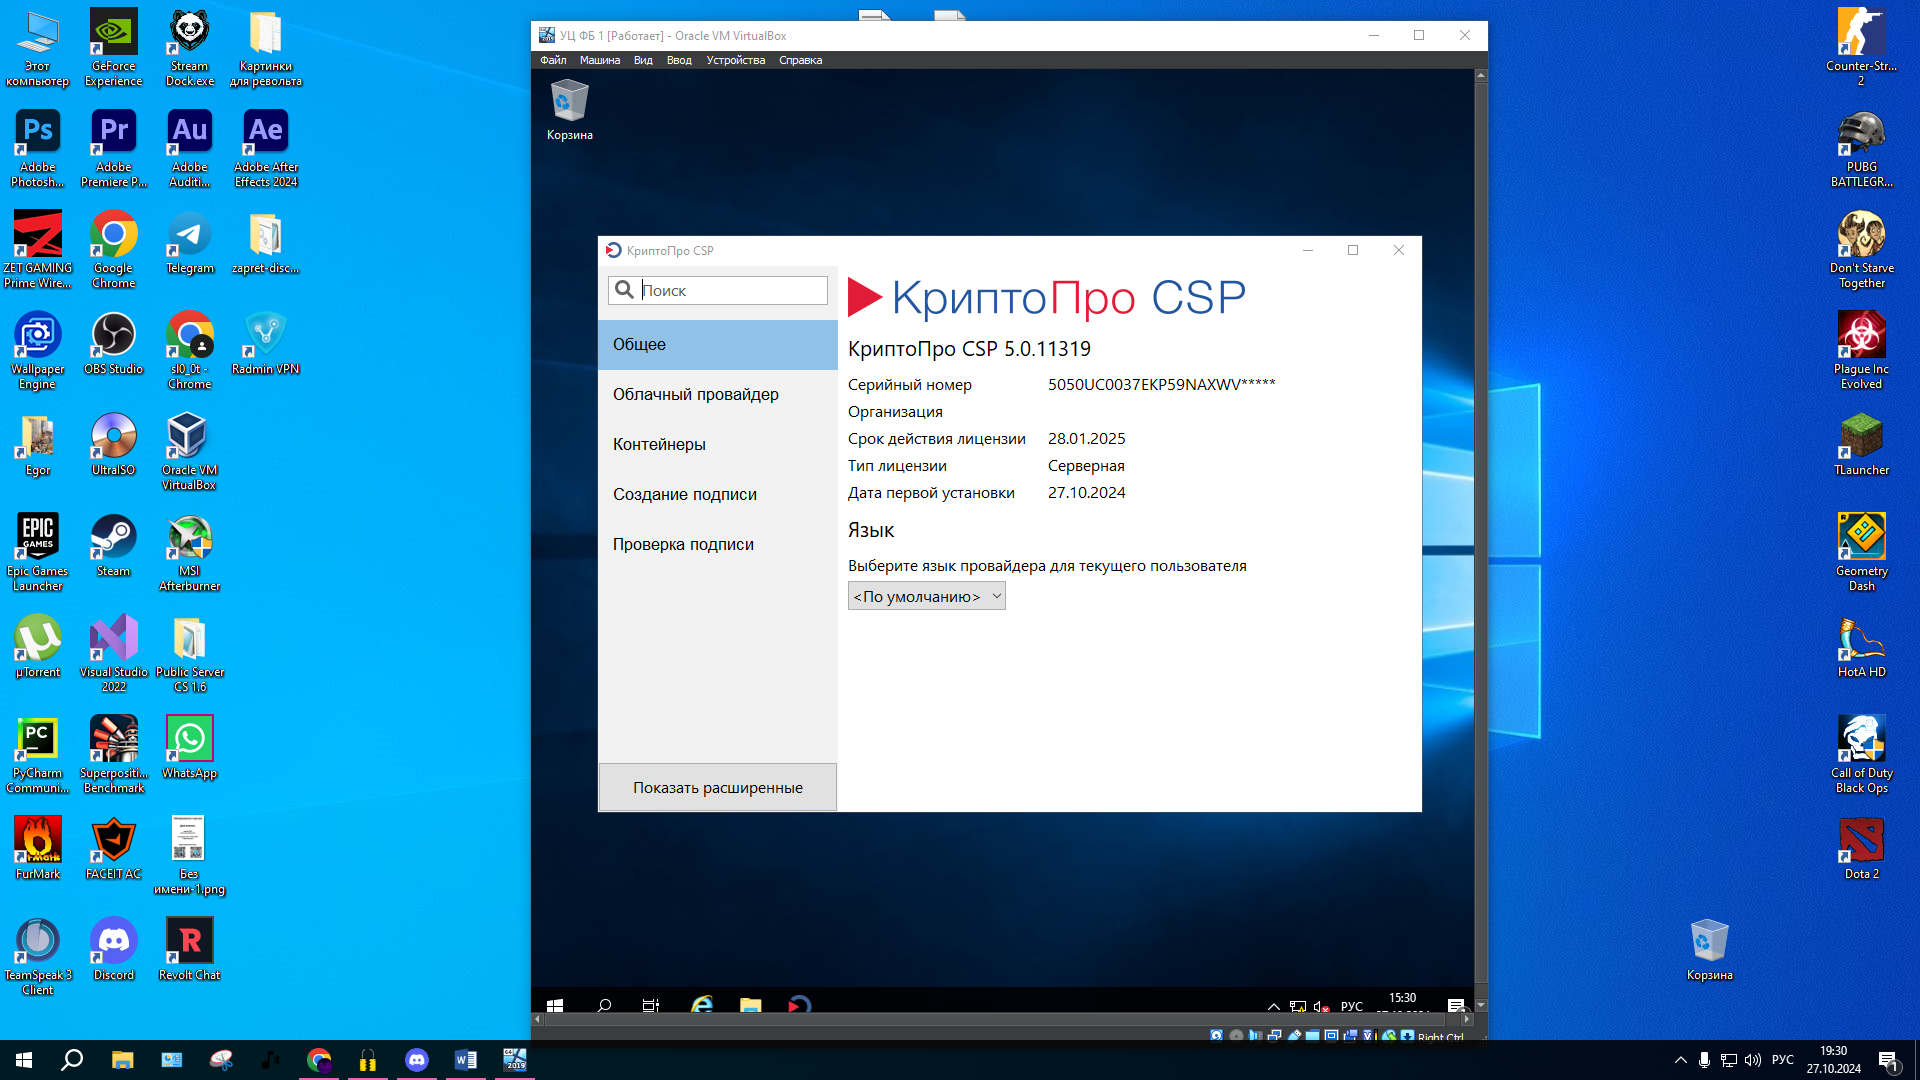
Task: Select the Steam desktop icon
Action: pos(114,545)
